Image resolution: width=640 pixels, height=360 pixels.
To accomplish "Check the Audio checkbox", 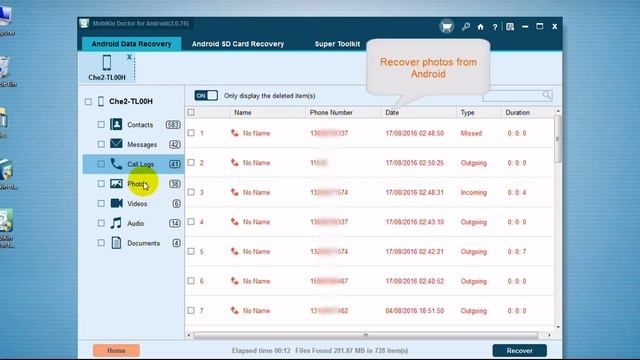I will pos(101,223).
